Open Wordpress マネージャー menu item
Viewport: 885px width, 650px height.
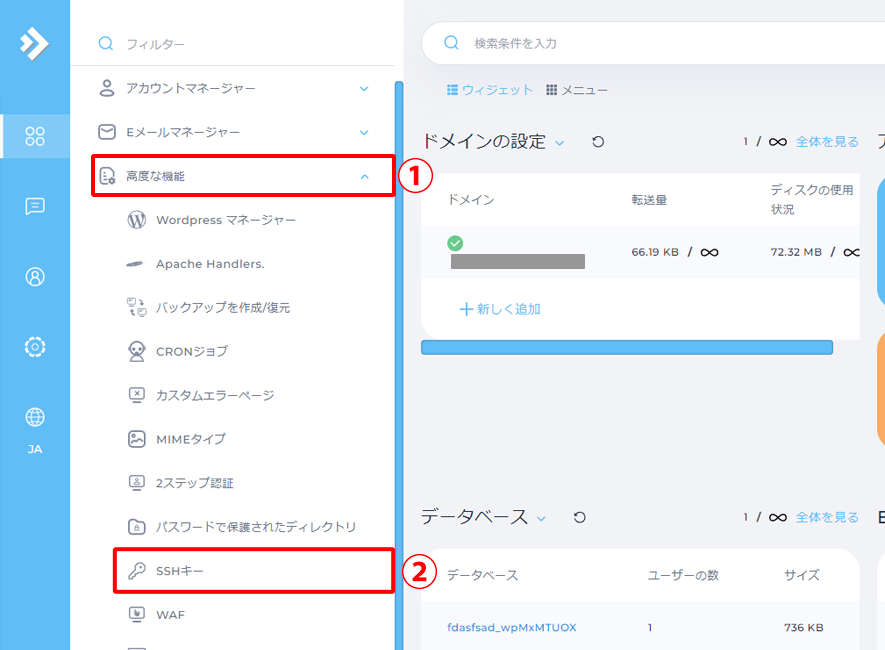[x=225, y=220]
